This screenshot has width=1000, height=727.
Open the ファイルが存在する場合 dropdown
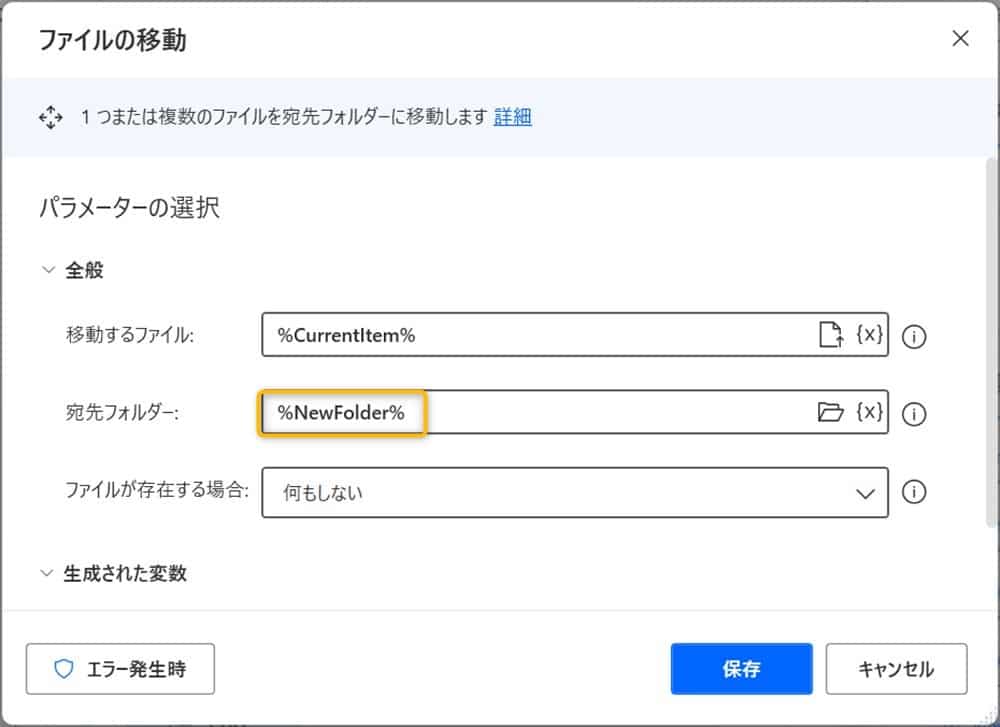(575, 492)
